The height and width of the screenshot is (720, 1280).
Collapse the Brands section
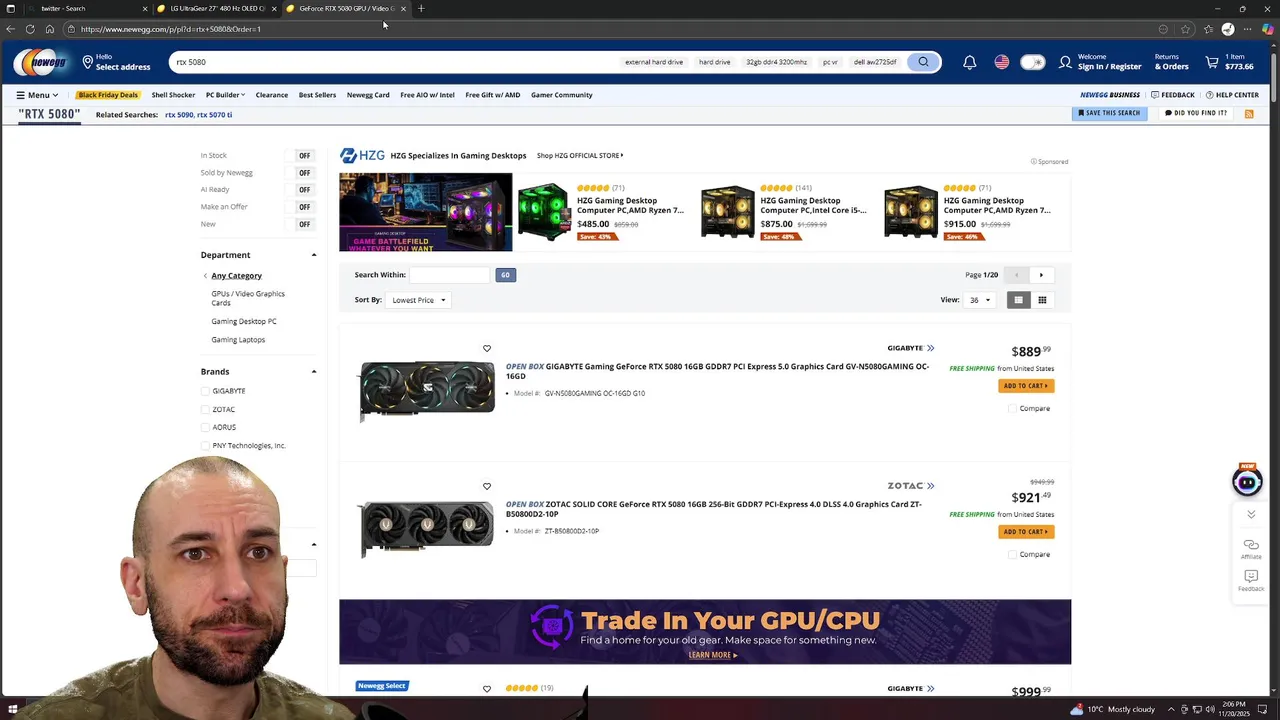313,372
